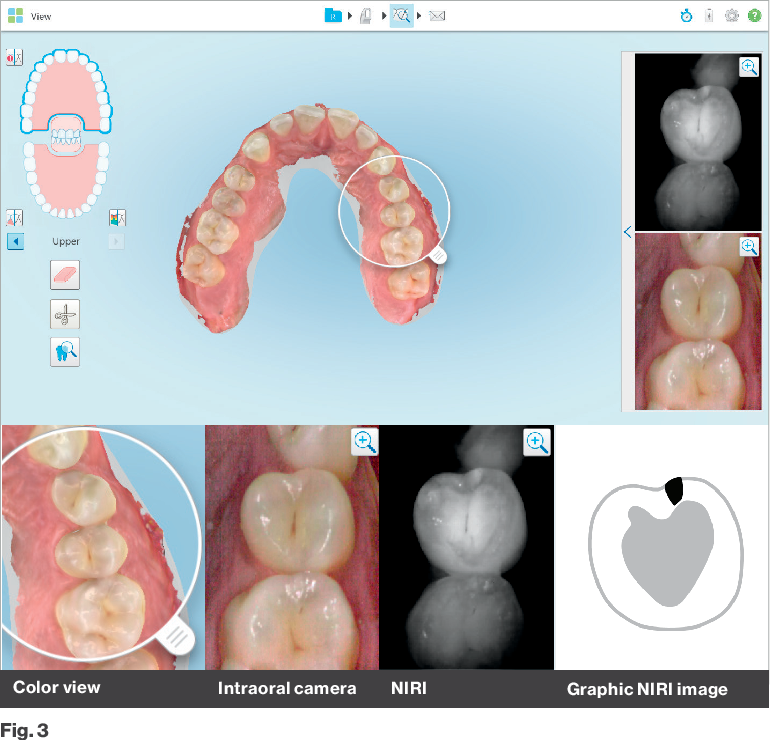Viewport: 770px width, 740px height.
Task: Open the Rx patient card step
Action: click(332, 16)
